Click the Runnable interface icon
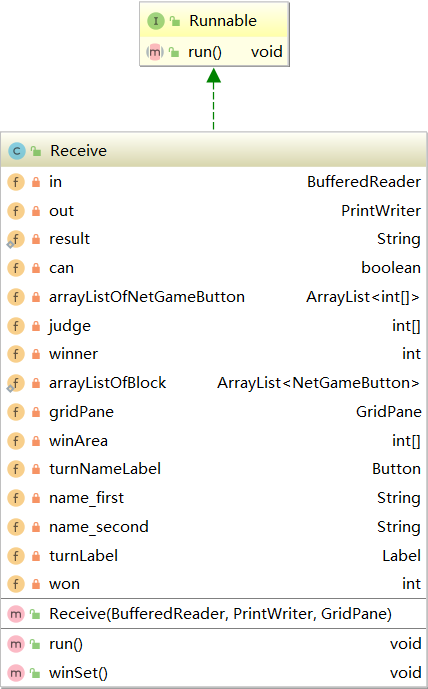 click(156, 21)
